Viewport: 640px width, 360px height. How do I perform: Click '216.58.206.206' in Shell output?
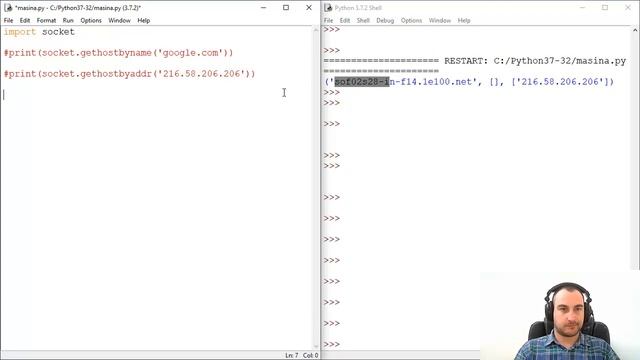560,82
